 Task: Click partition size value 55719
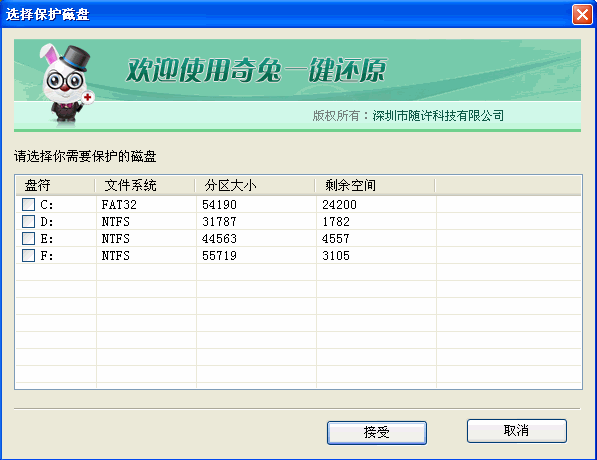pyautogui.click(x=219, y=256)
